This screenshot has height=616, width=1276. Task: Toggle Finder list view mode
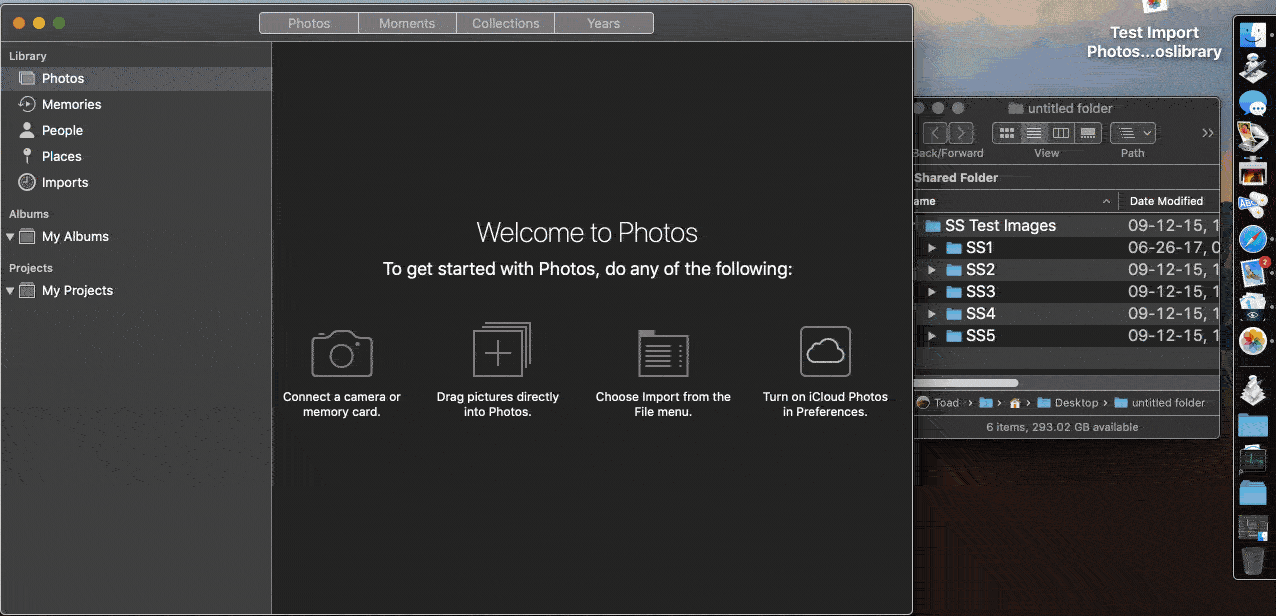pos(1032,132)
